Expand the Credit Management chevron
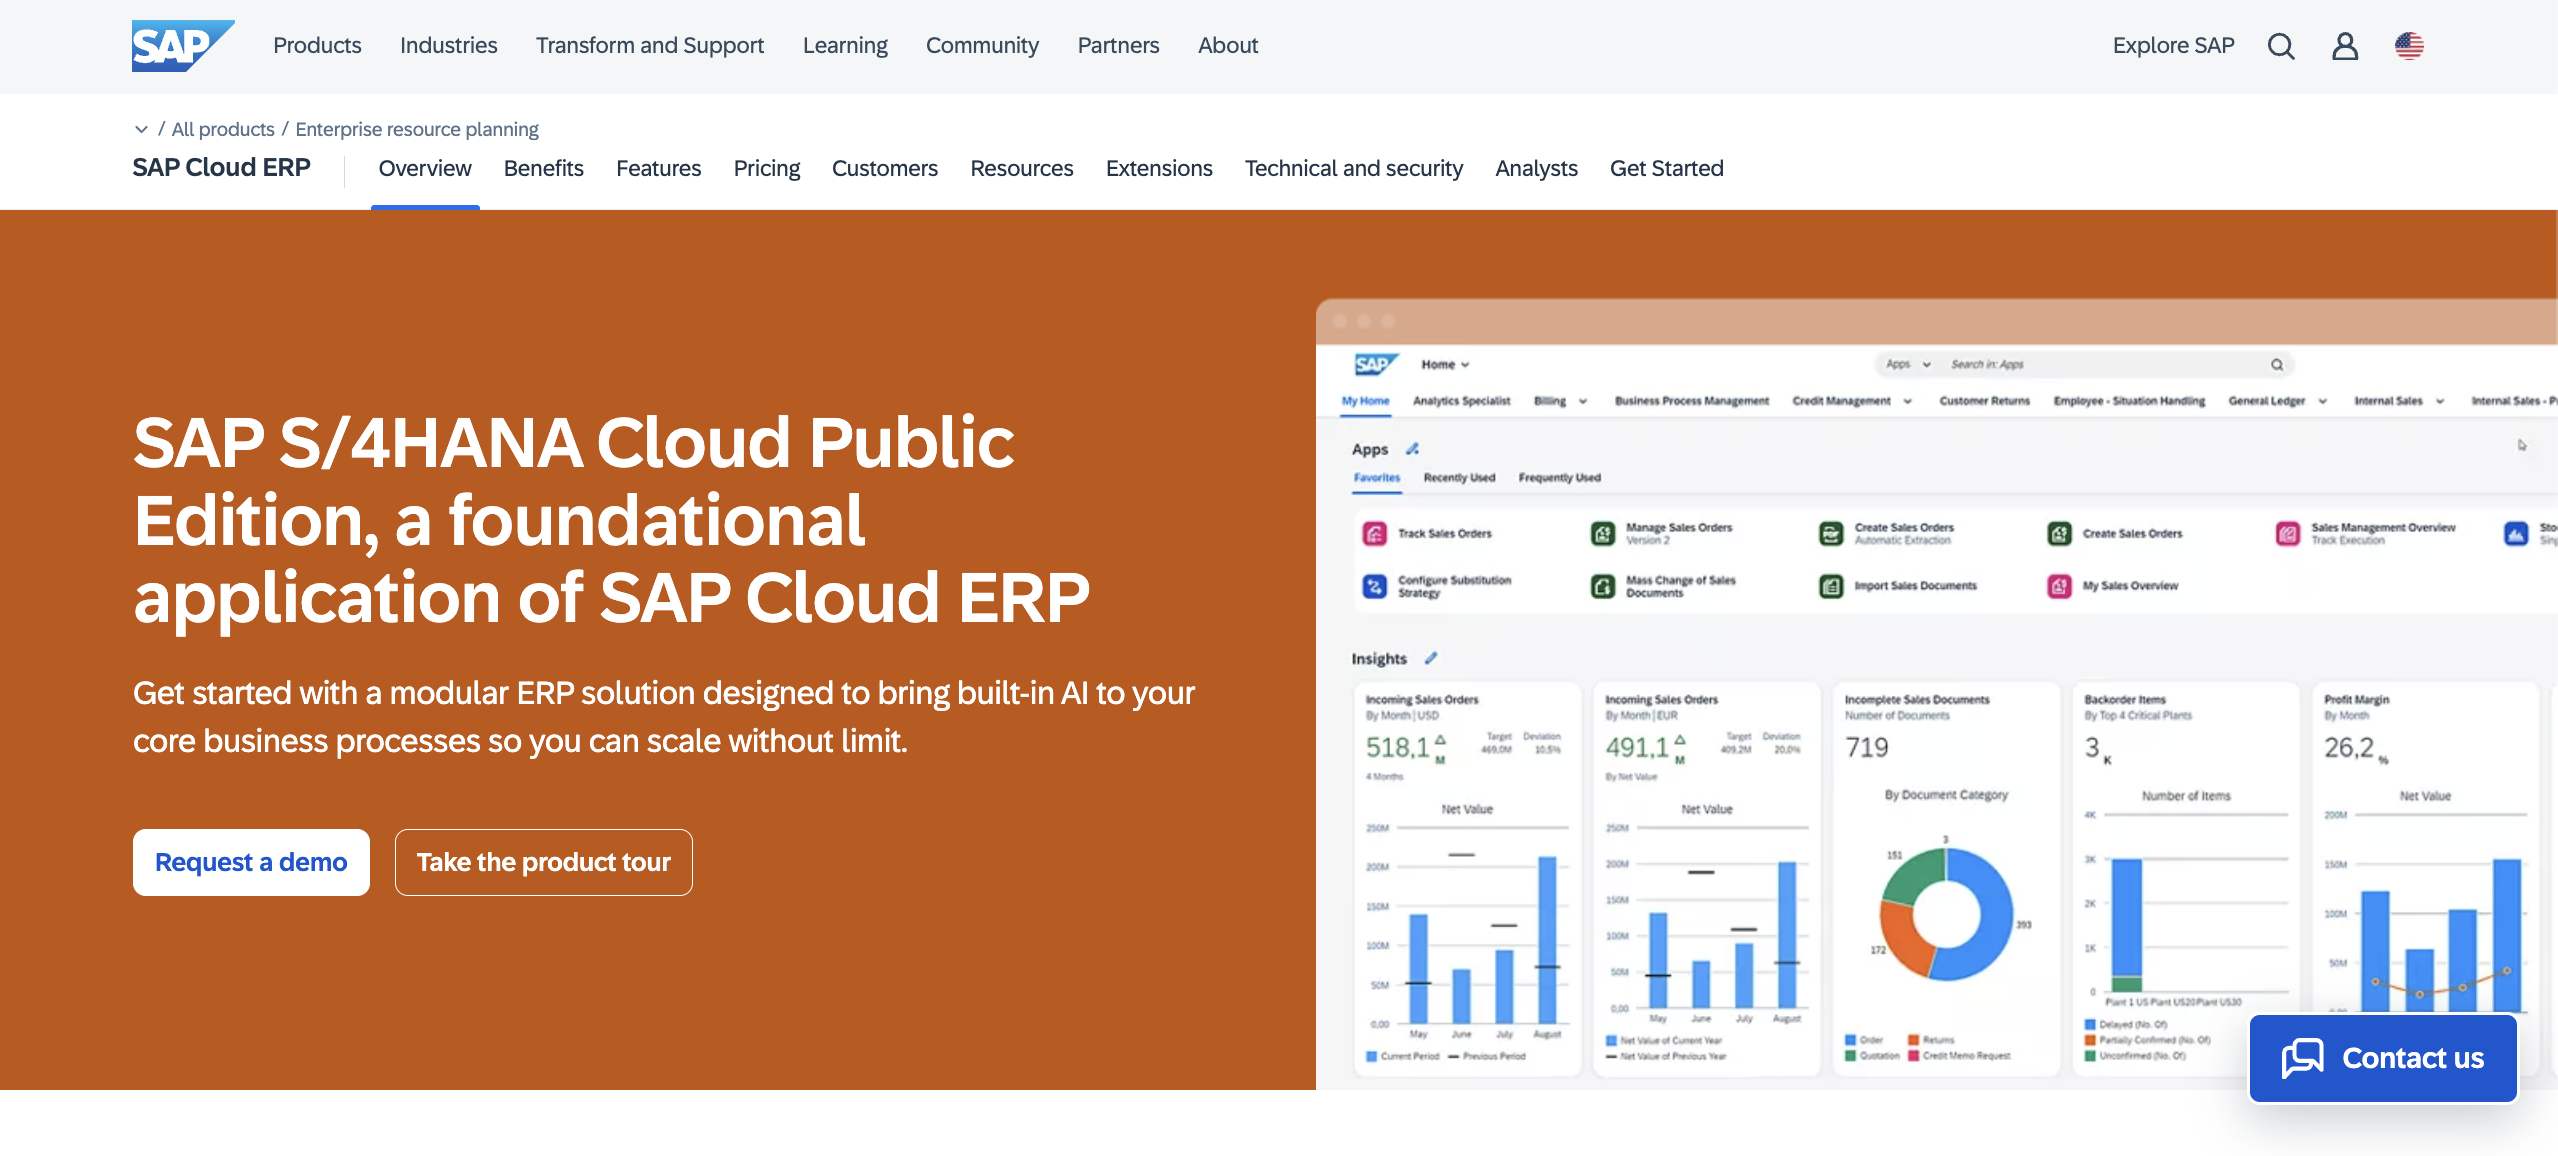This screenshot has height=1156, width=2558. pyautogui.click(x=1907, y=401)
